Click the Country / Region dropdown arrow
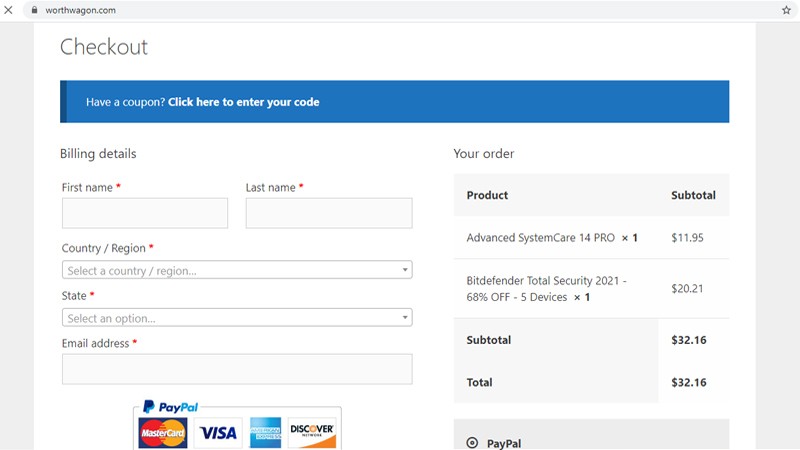Viewport: 800px width, 450px height. tap(405, 270)
